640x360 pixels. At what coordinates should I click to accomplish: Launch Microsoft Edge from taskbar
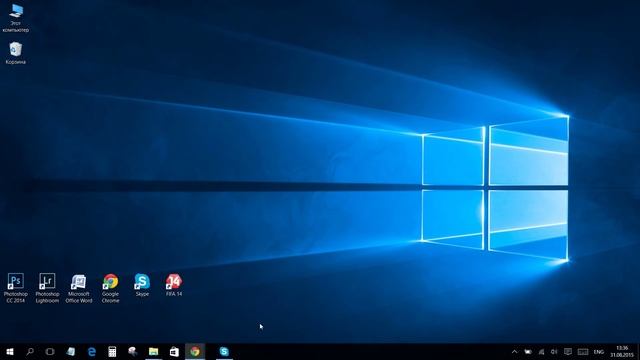(92, 351)
